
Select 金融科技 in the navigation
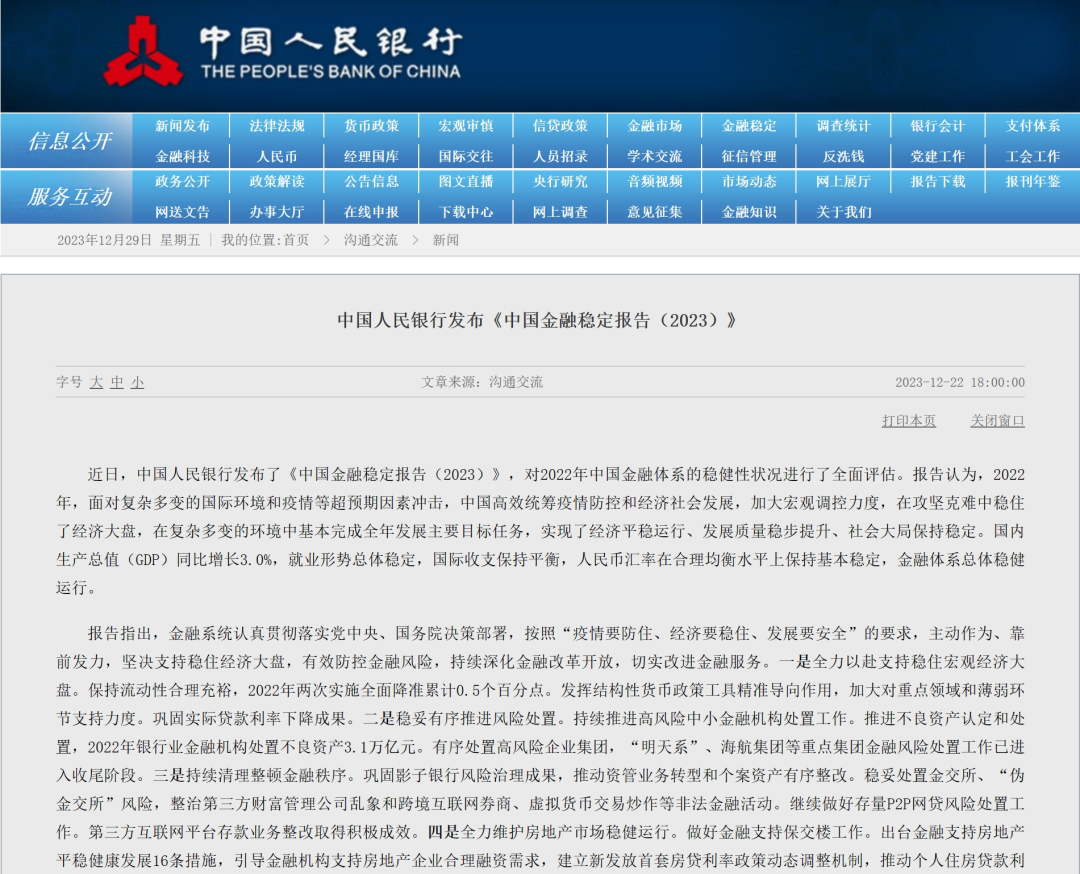pyautogui.click(x=183, y=156)
